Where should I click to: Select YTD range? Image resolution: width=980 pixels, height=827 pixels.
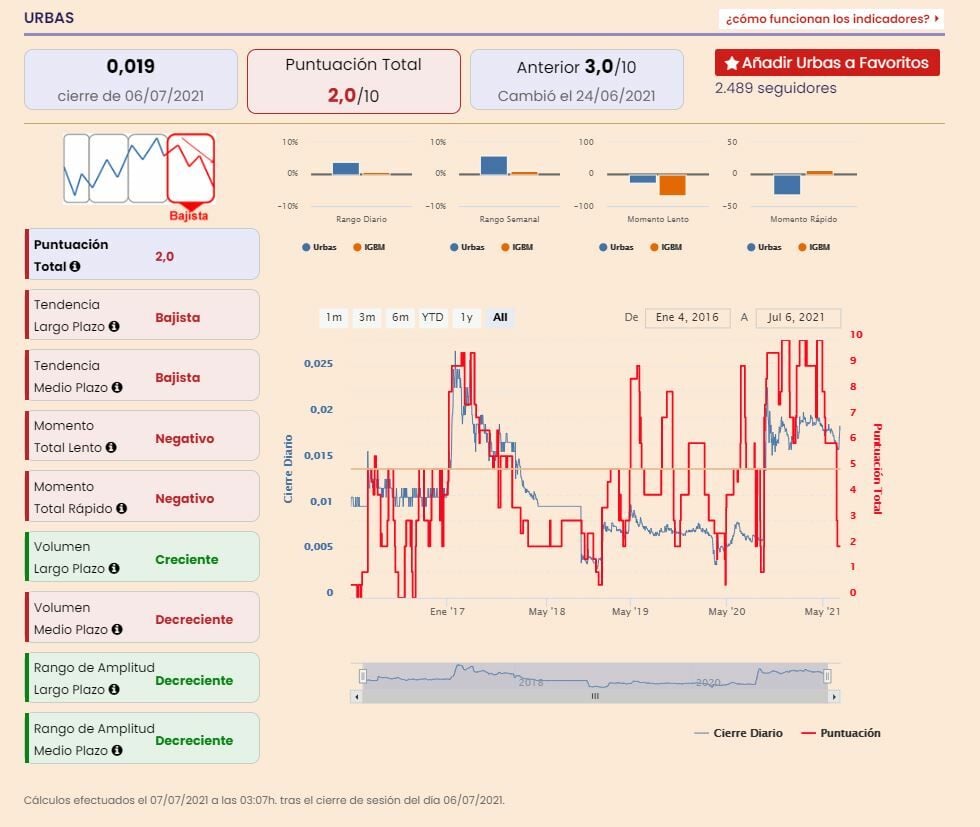point(432,318)
